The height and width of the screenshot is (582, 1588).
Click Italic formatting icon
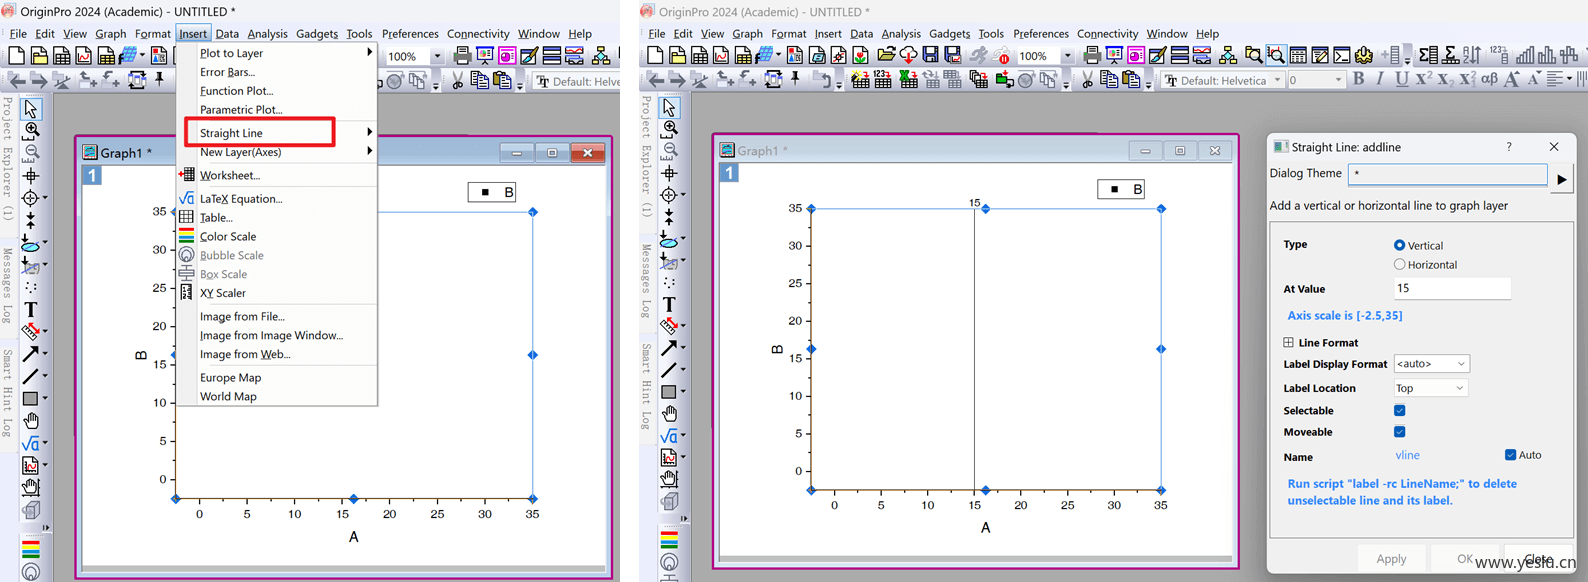(x=1380, y=79)
